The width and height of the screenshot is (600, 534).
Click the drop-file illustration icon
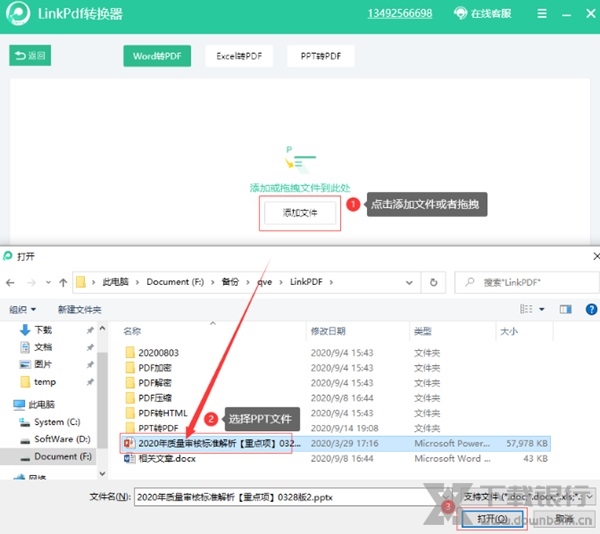point(300,158)
